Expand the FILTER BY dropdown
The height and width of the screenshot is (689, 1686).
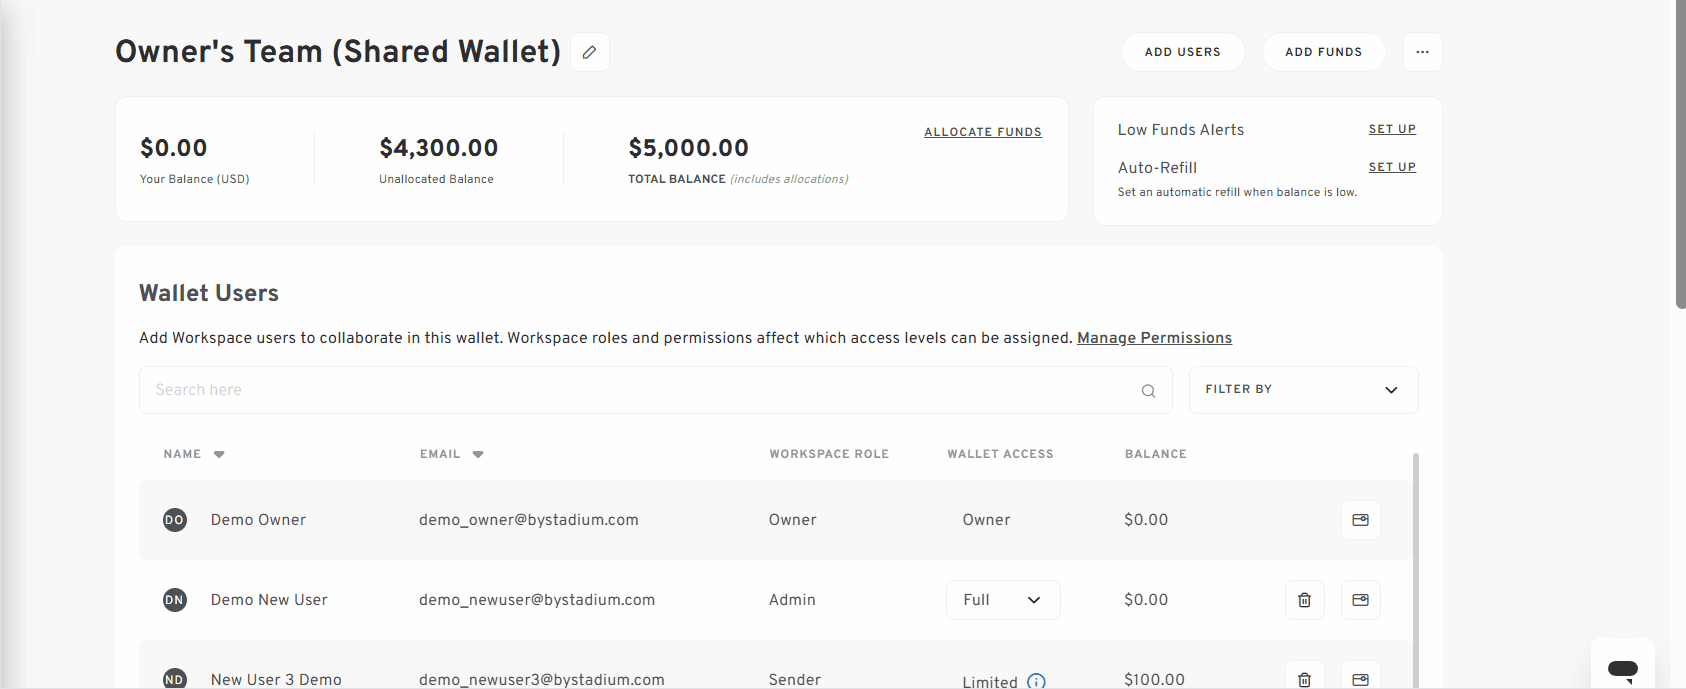click(1302, 389)
